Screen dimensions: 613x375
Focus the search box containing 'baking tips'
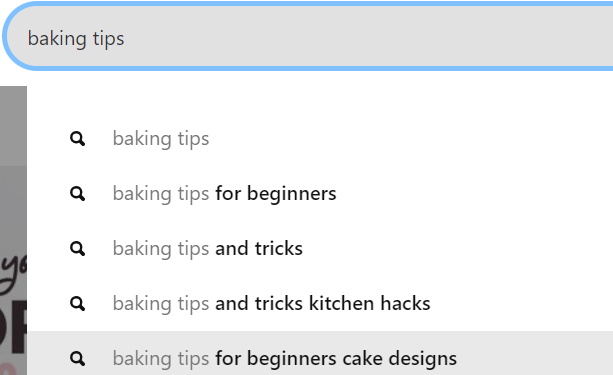pyautogui.click(x=309, y=36)
